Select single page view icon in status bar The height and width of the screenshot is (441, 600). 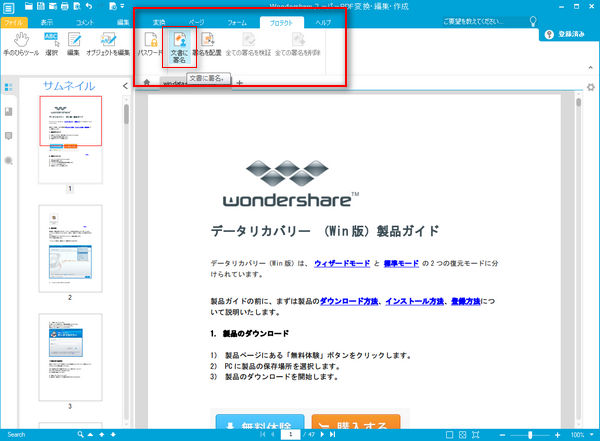(450, 434)
